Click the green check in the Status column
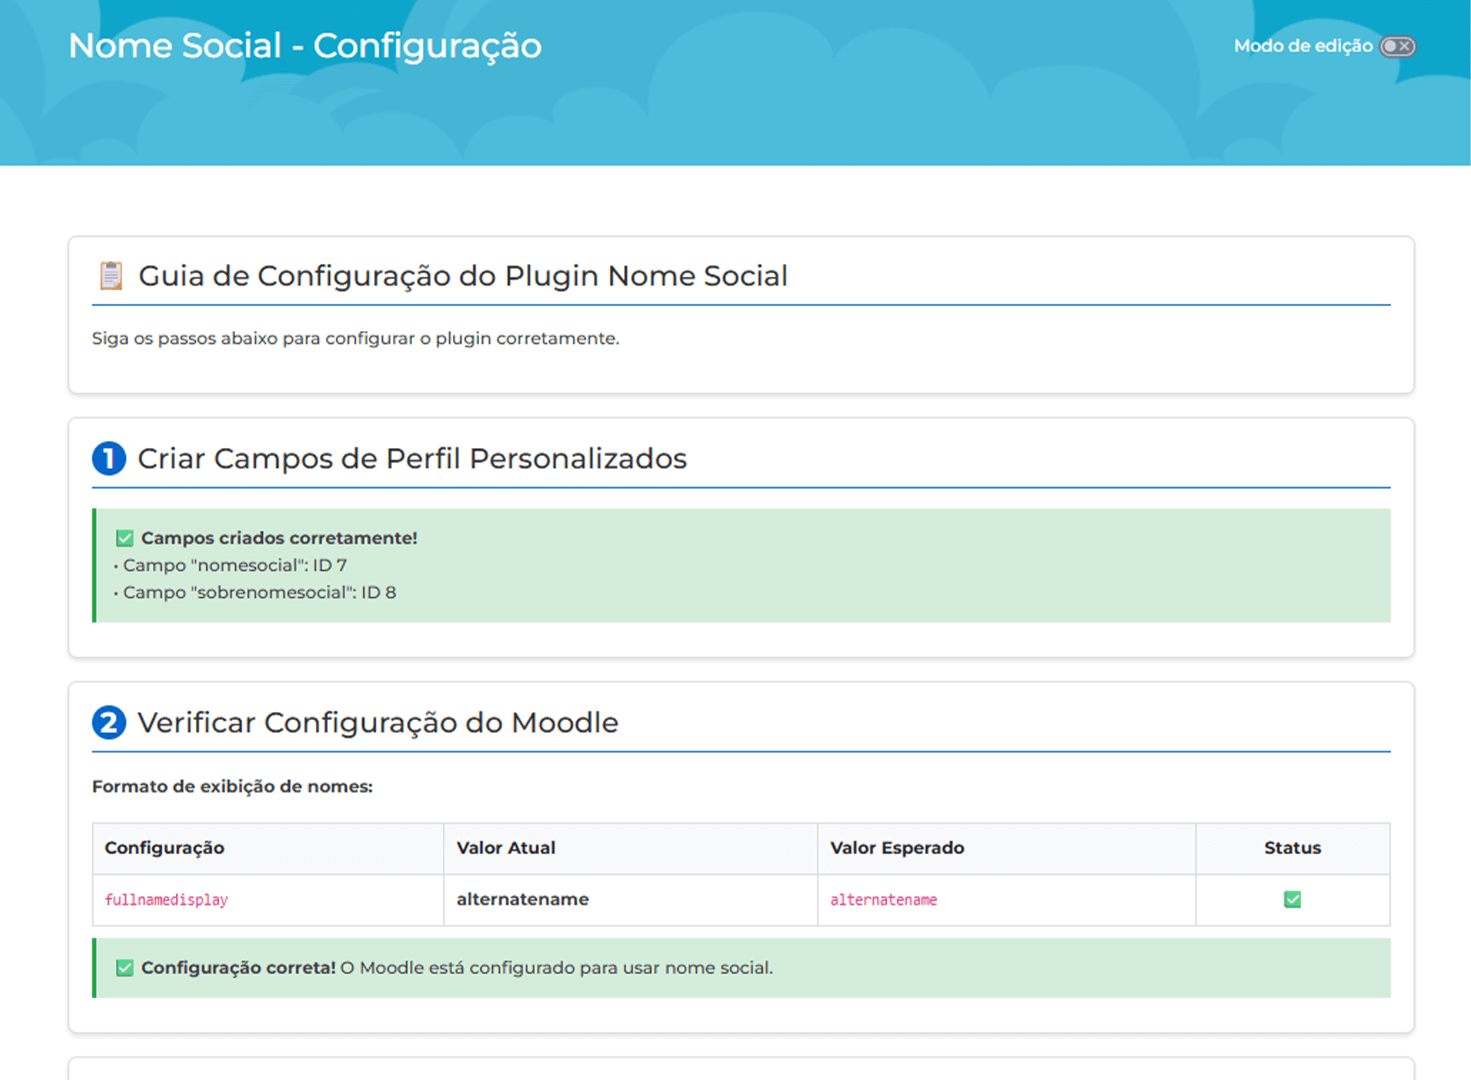The width and height of the screenshot is (1471, 1080). pos(1292,900)
